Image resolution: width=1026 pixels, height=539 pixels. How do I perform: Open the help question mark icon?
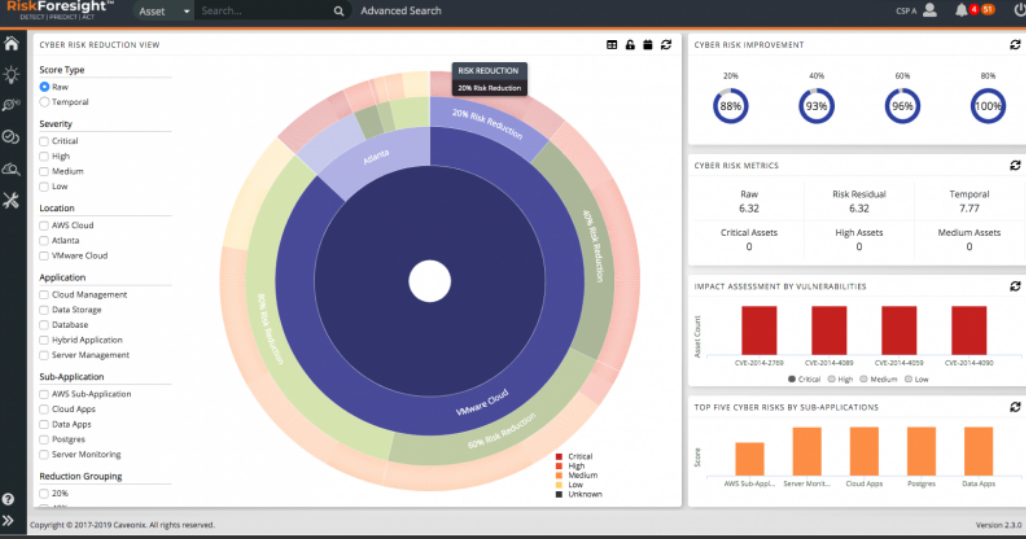(9, 499)
